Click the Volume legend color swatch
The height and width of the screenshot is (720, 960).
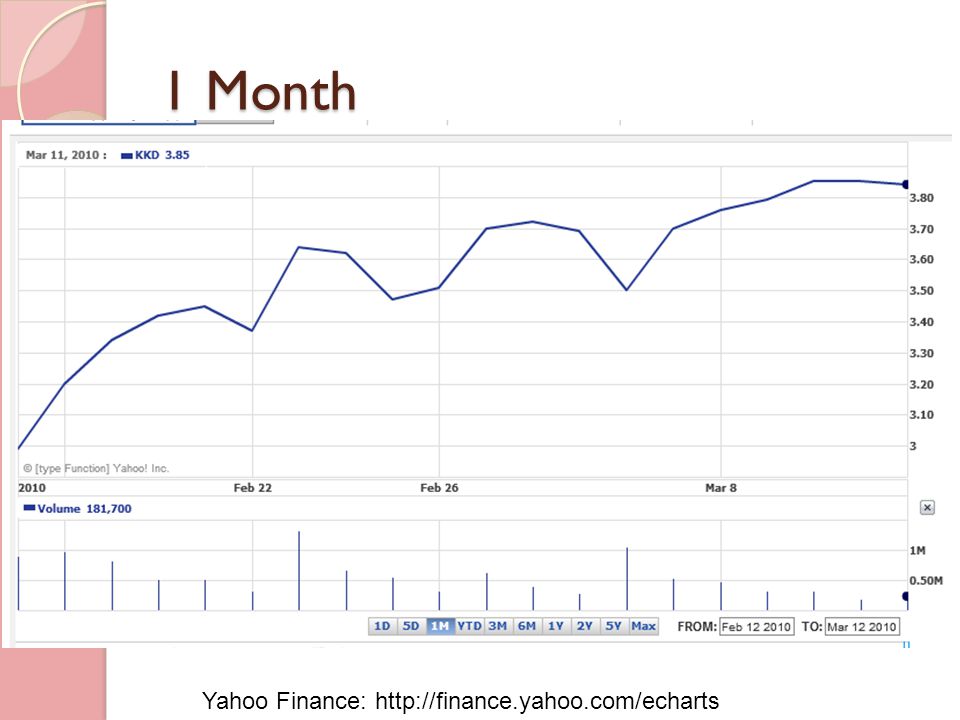pos(29,508)
